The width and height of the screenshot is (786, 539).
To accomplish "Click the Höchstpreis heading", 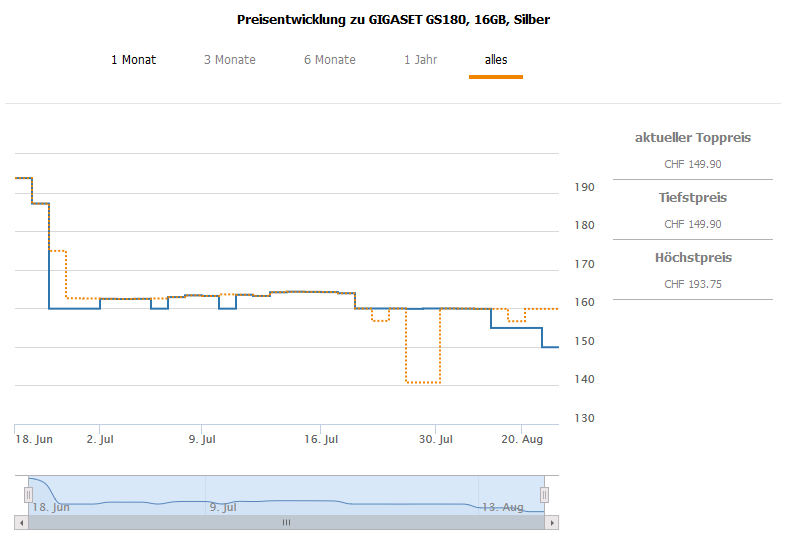I will point(693,258).
